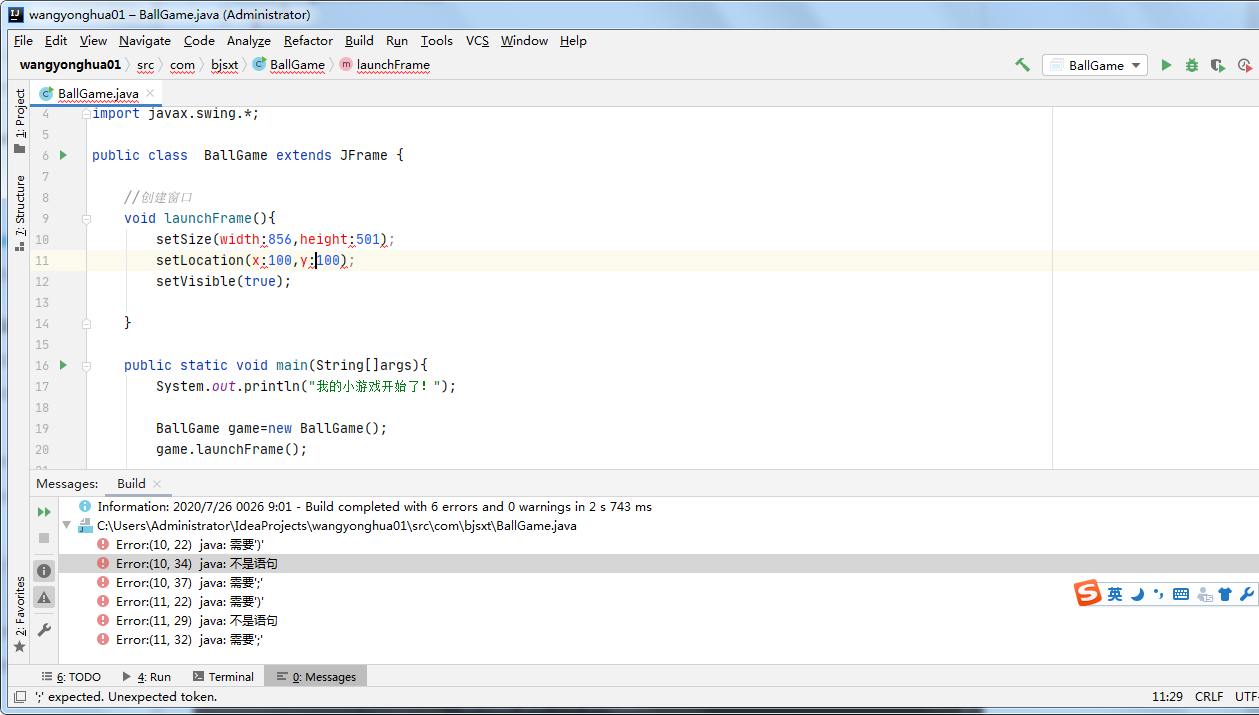
Task: Open the Code menu
Action: (x=199, y=41)
